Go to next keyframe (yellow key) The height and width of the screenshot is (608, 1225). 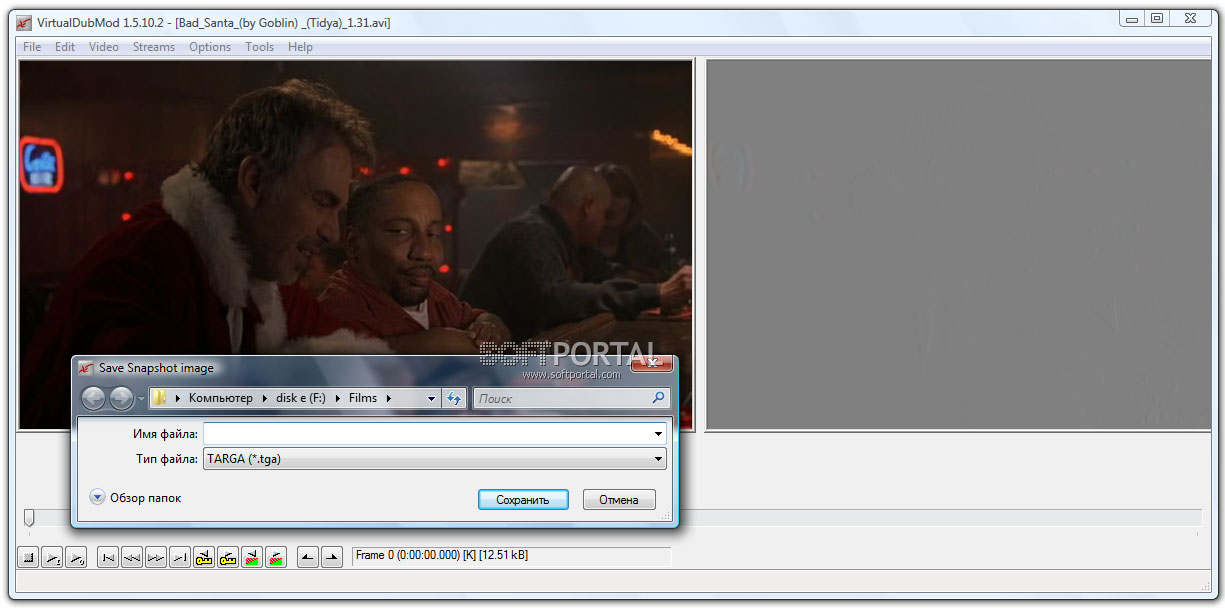[x=228, y=558]
